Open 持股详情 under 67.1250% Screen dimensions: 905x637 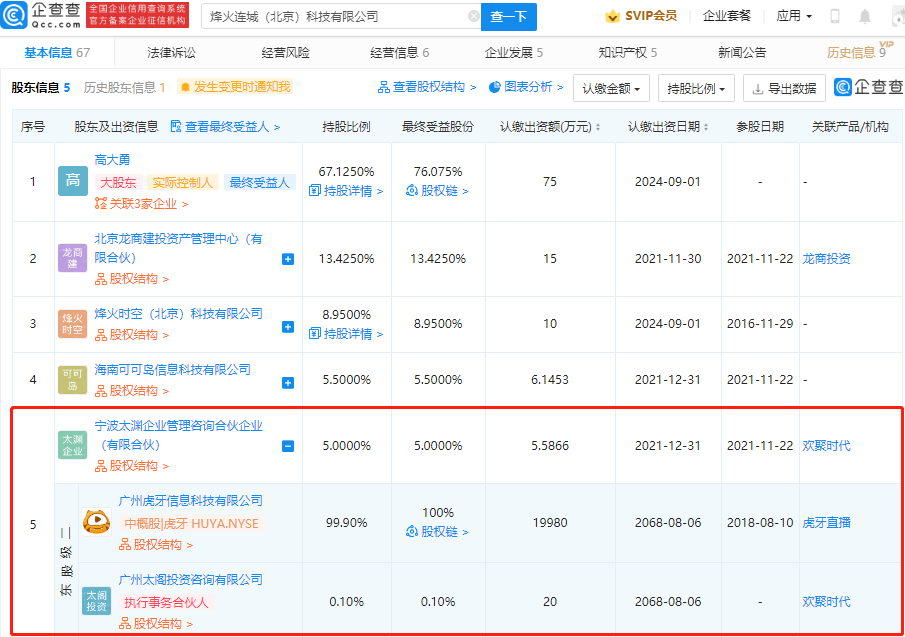(x=346, y=191)
